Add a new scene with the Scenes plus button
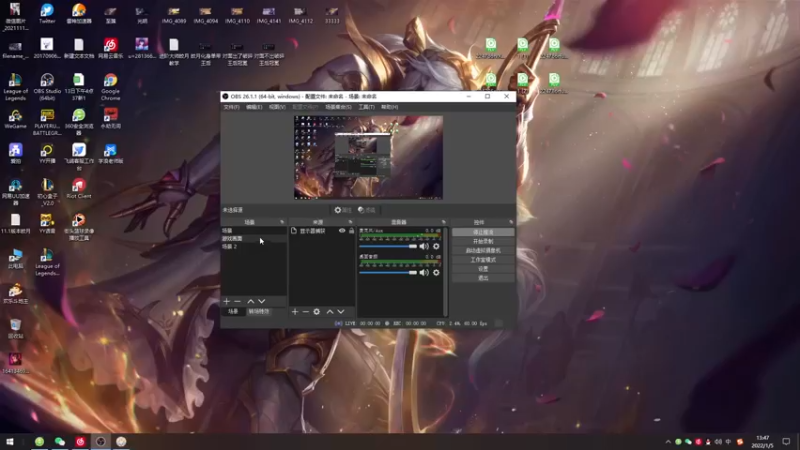Viewport: 800px width, 450px height. point(227,302)
